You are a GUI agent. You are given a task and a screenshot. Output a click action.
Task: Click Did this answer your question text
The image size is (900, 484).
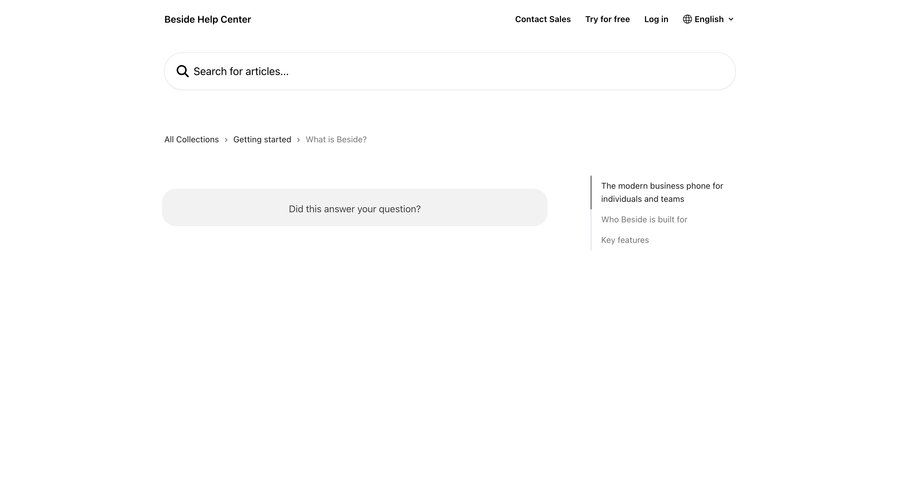pyautogui.click(x=355, y=209)
